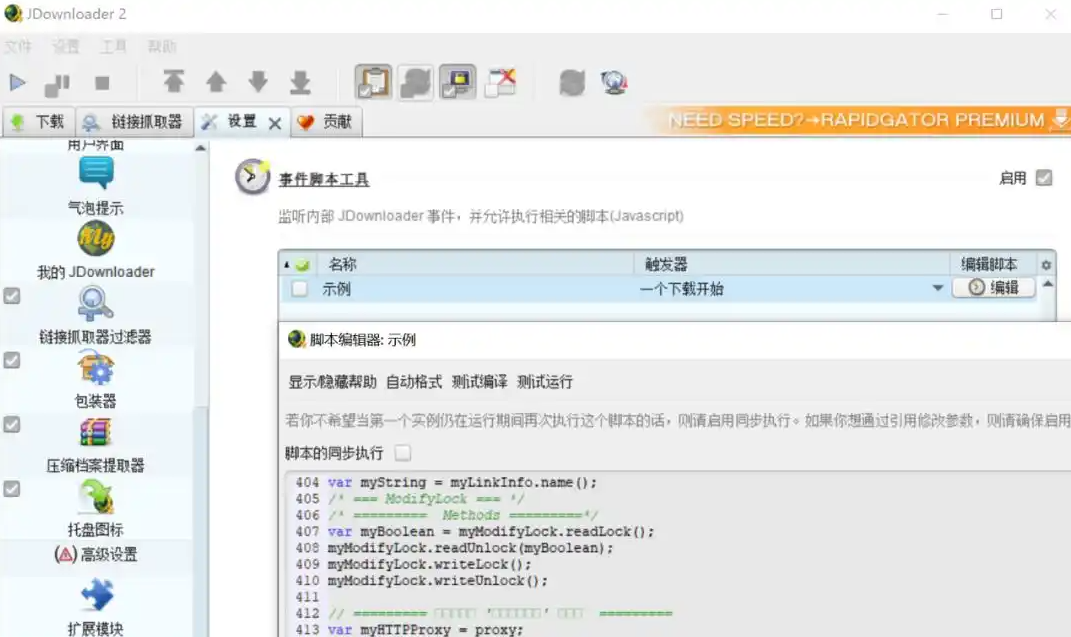Enable the 示例 script row checkbox

[300, 289]
